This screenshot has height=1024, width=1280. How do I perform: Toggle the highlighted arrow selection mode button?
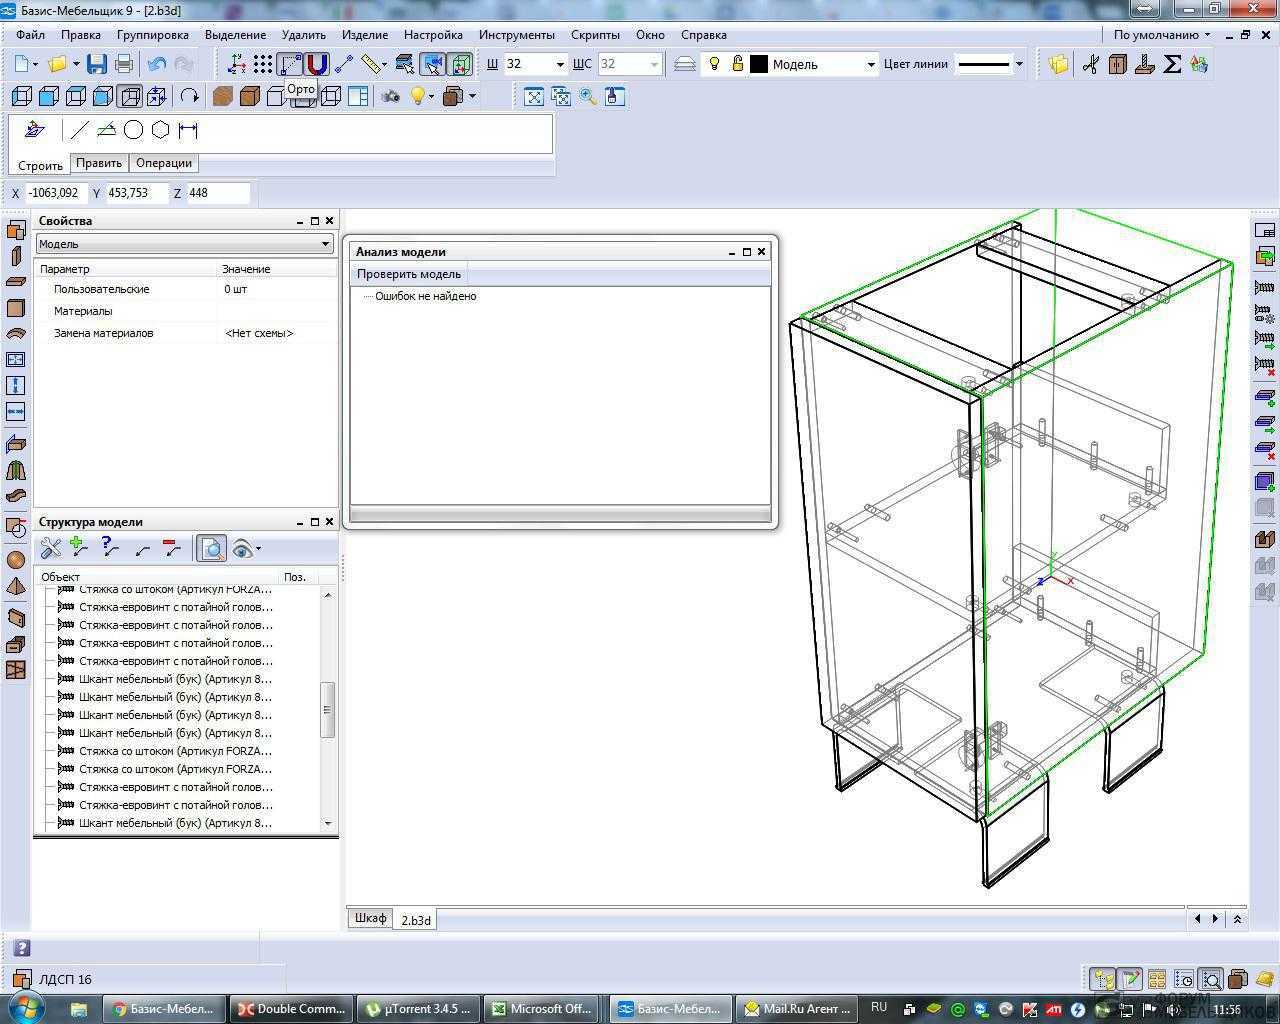click(433, 64)
